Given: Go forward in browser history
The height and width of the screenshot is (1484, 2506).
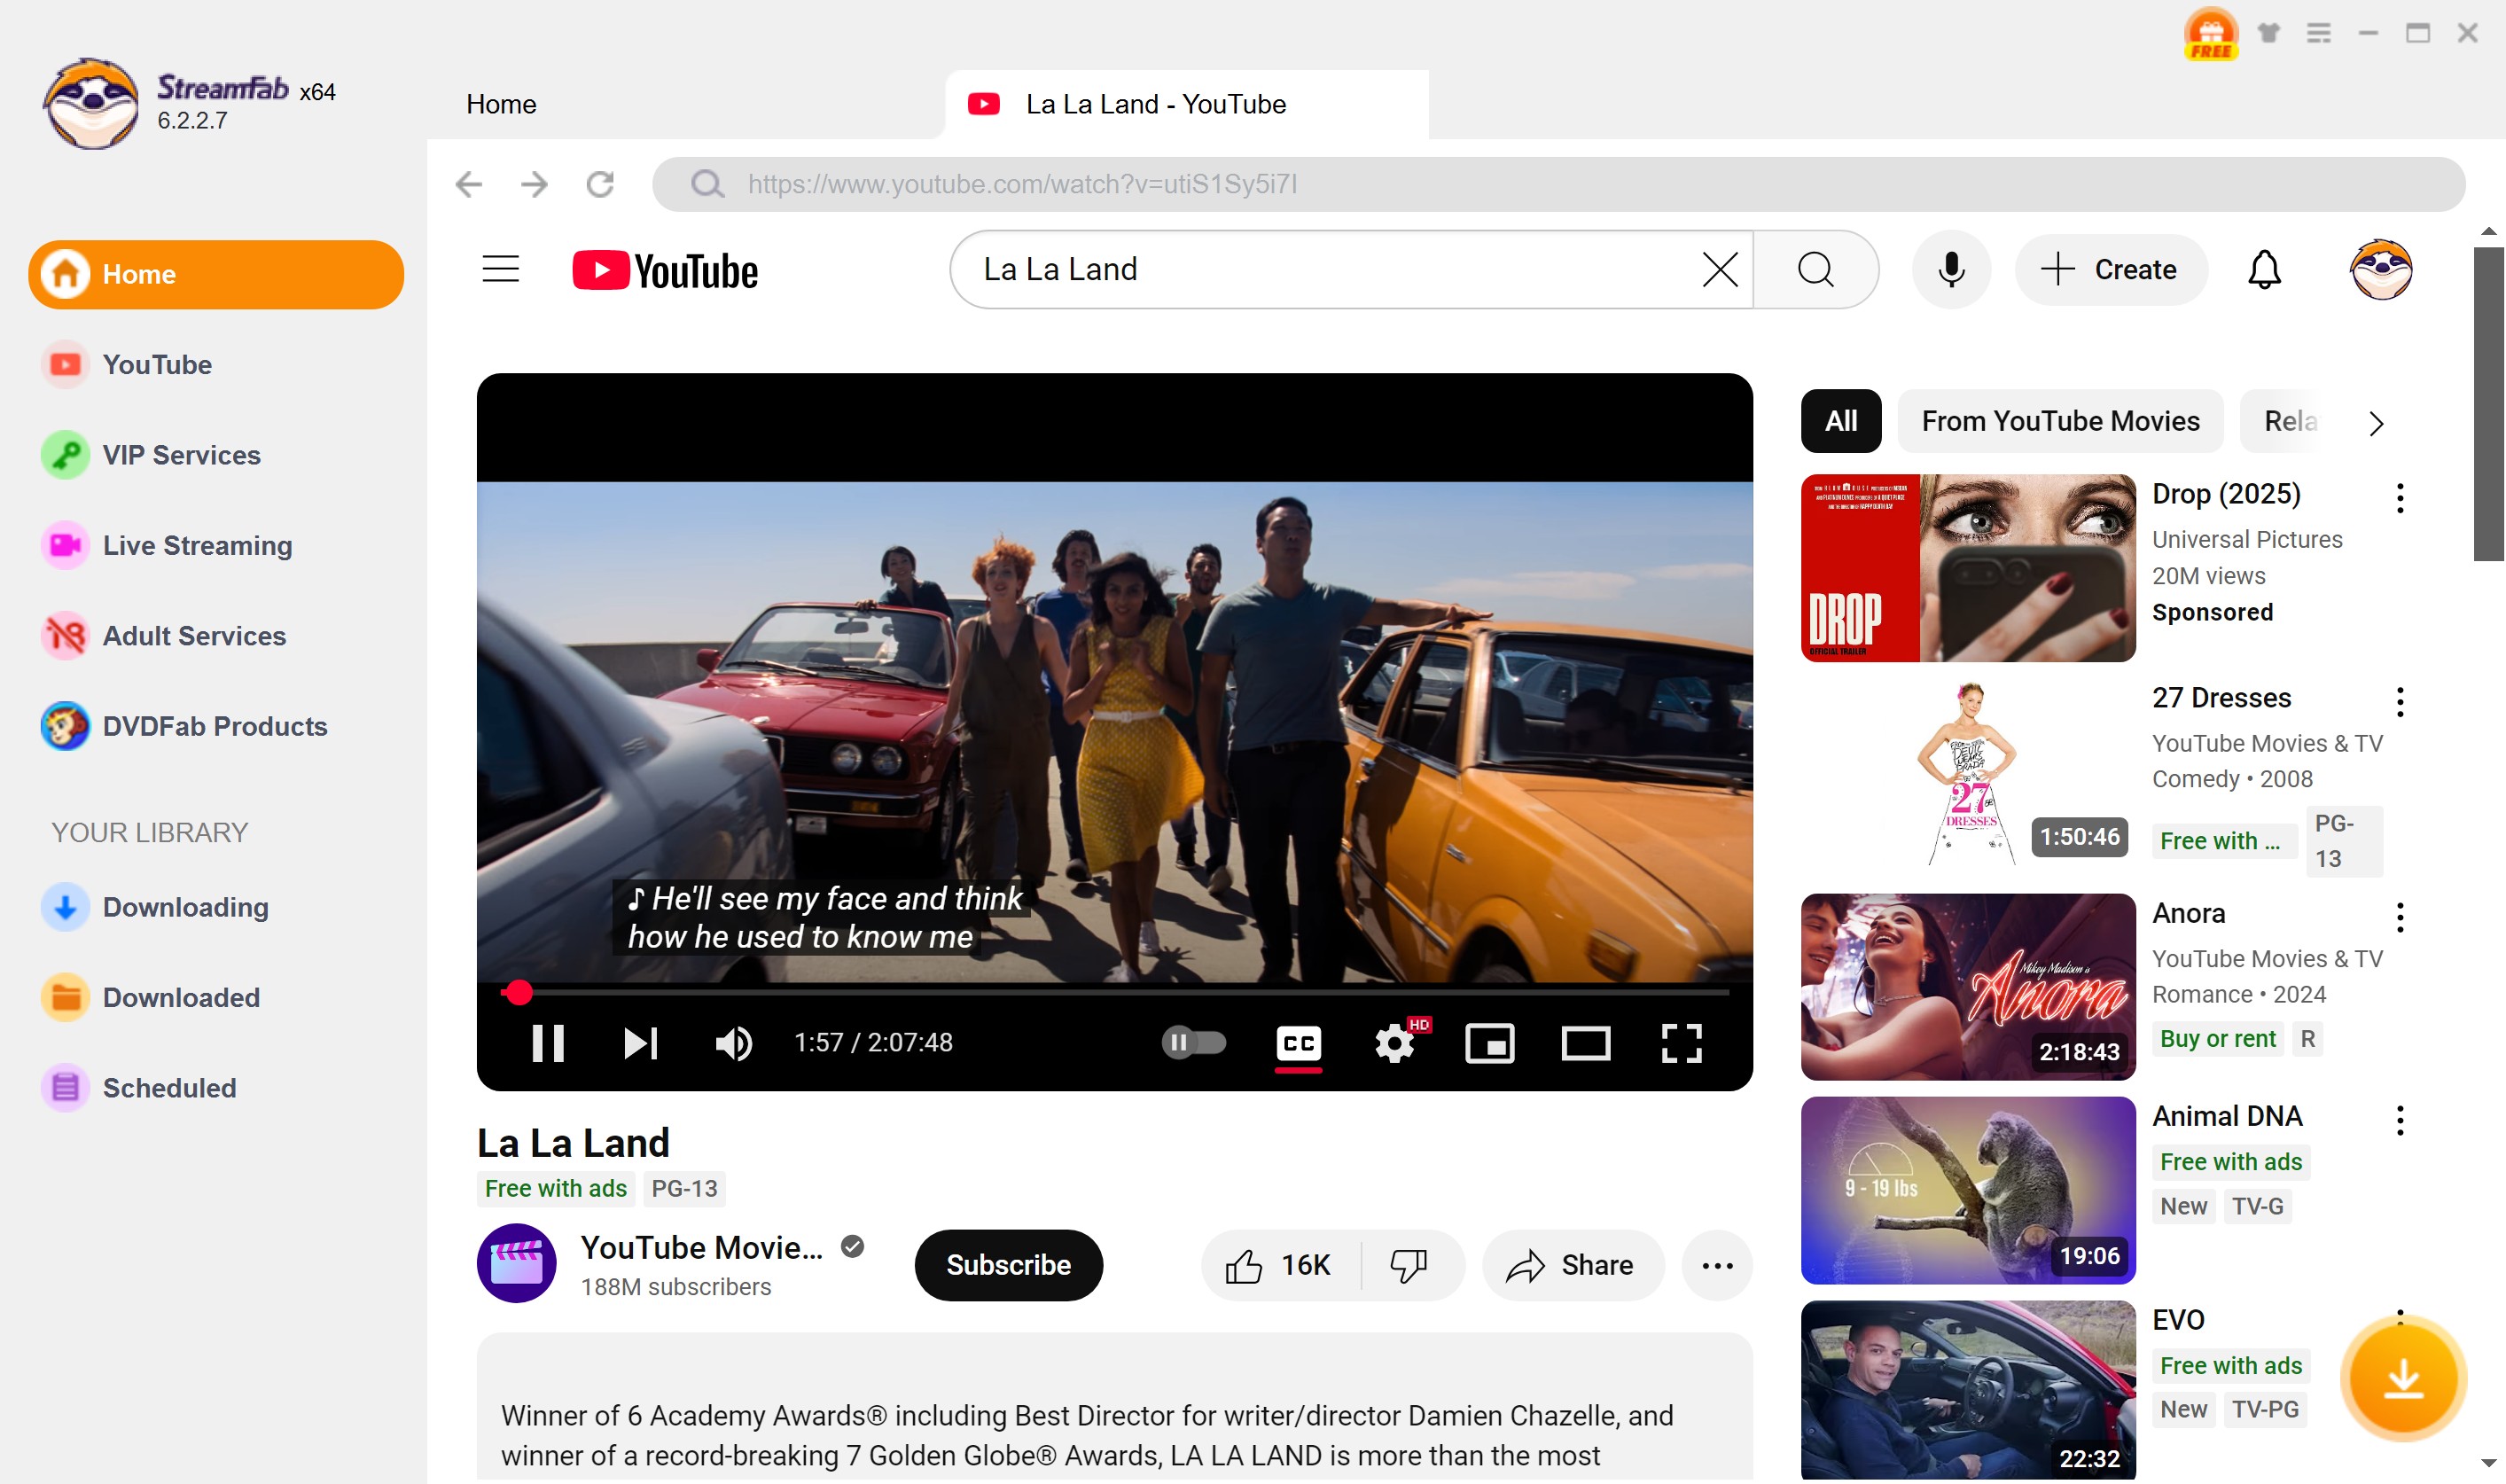Looking at the screenshot, I should coord(534,184).
